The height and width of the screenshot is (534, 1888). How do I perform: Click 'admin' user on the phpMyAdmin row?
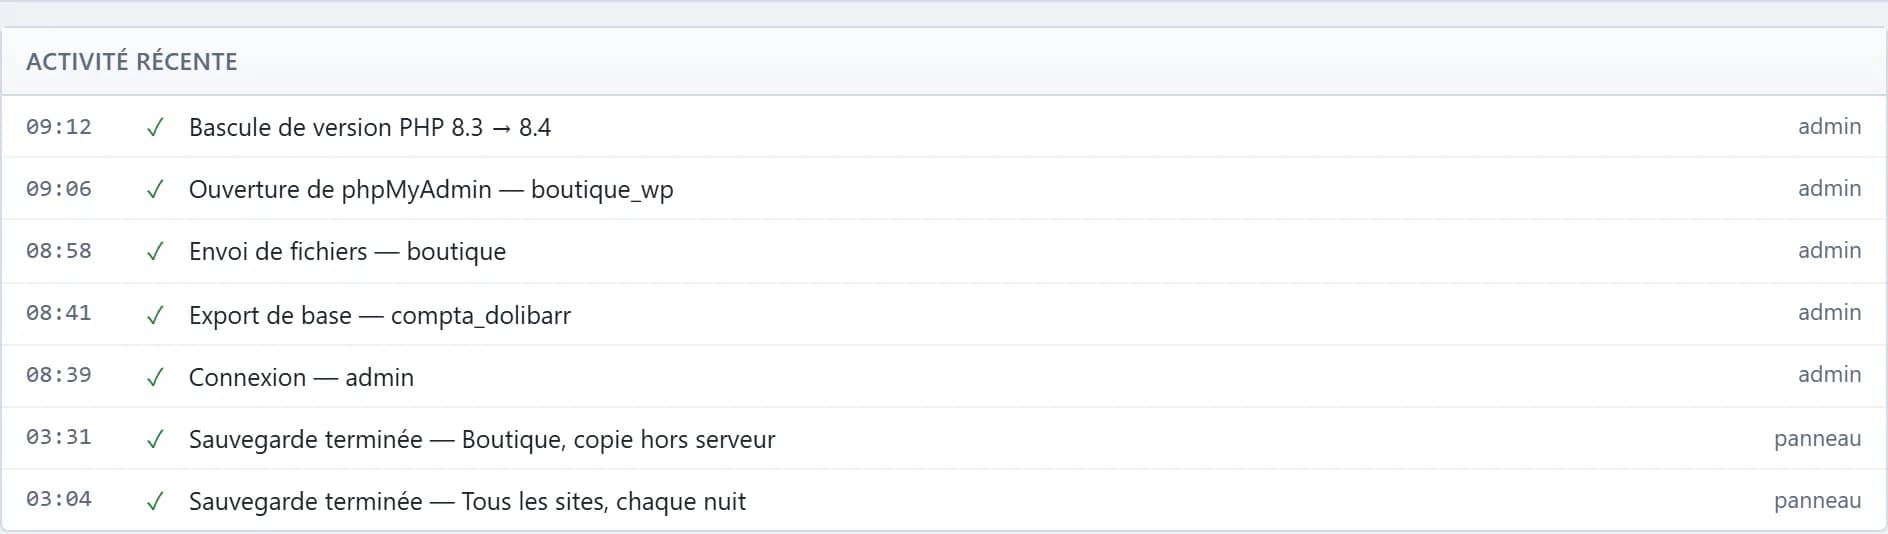[x=1829, y=188]
